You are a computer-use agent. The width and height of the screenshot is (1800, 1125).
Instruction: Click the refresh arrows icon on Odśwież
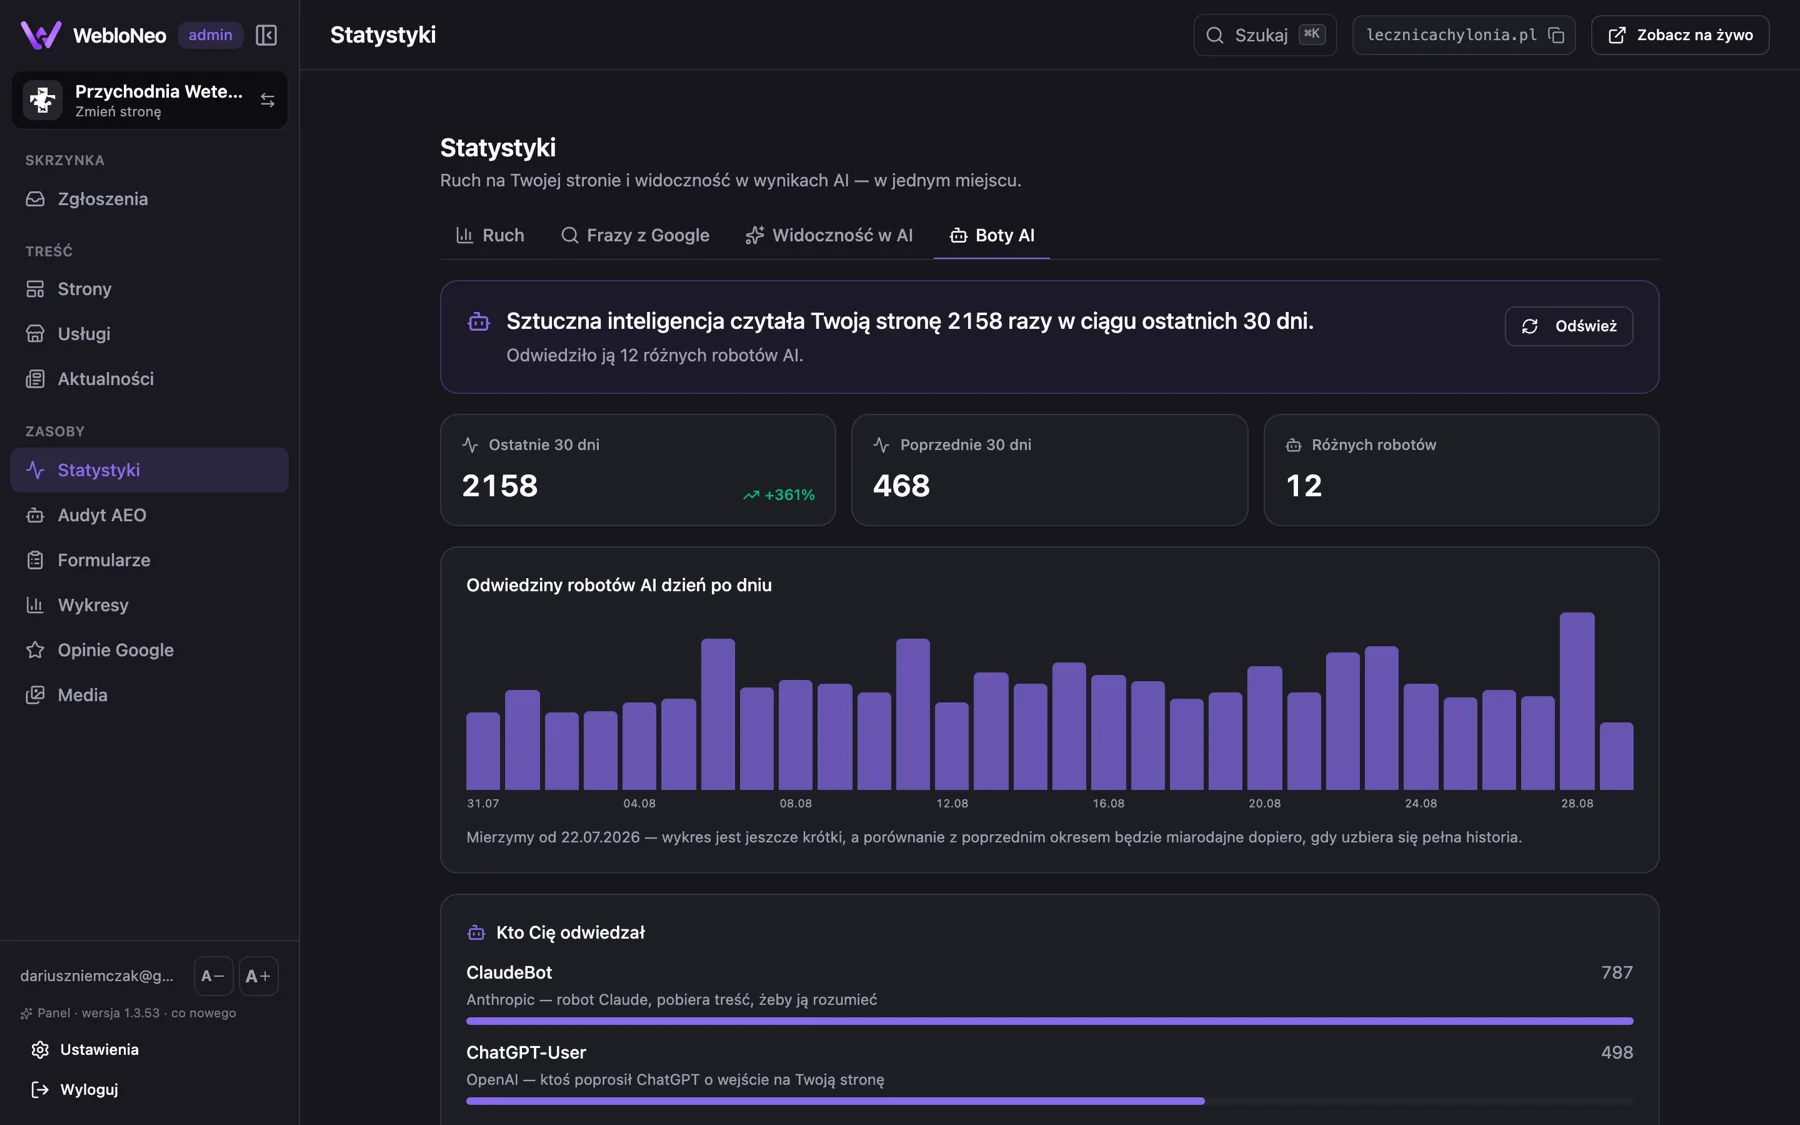[x=1530, y=326]
